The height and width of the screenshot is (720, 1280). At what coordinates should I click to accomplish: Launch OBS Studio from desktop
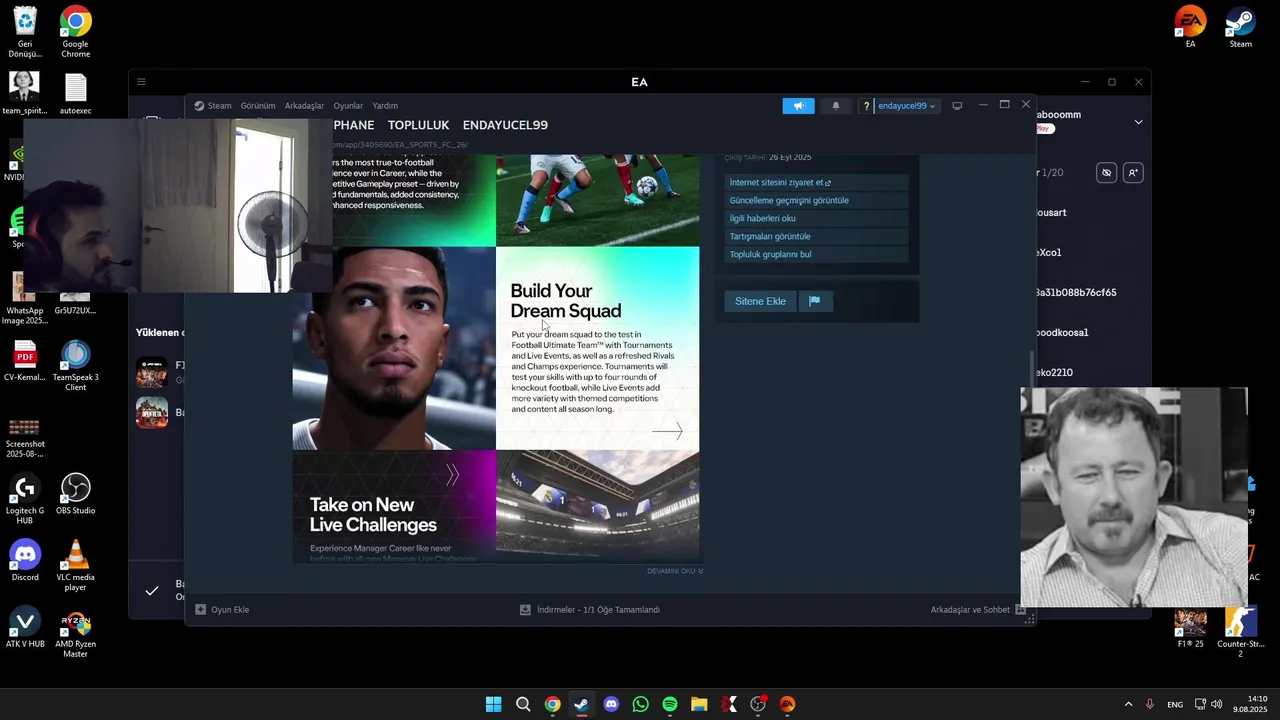click(x=75, y=494)
